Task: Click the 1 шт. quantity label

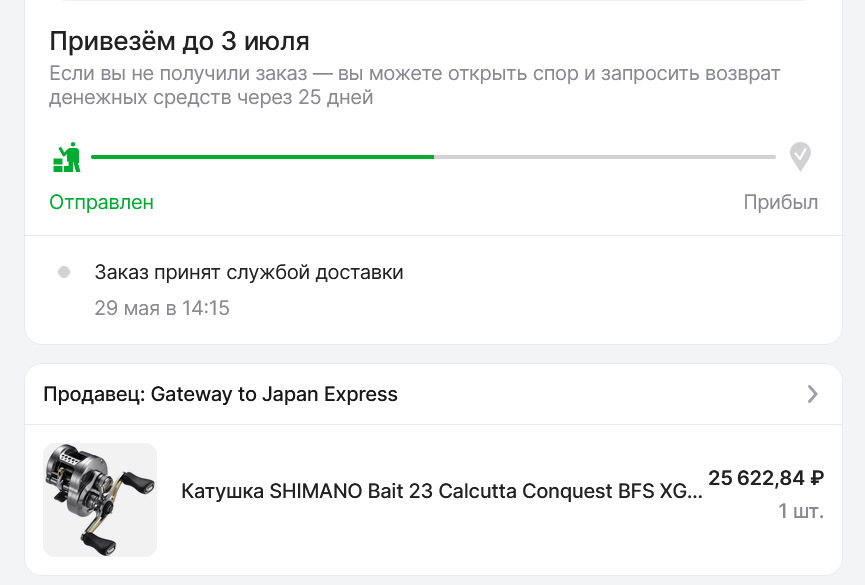Action: pyautogui.click(x=801, y=511)
